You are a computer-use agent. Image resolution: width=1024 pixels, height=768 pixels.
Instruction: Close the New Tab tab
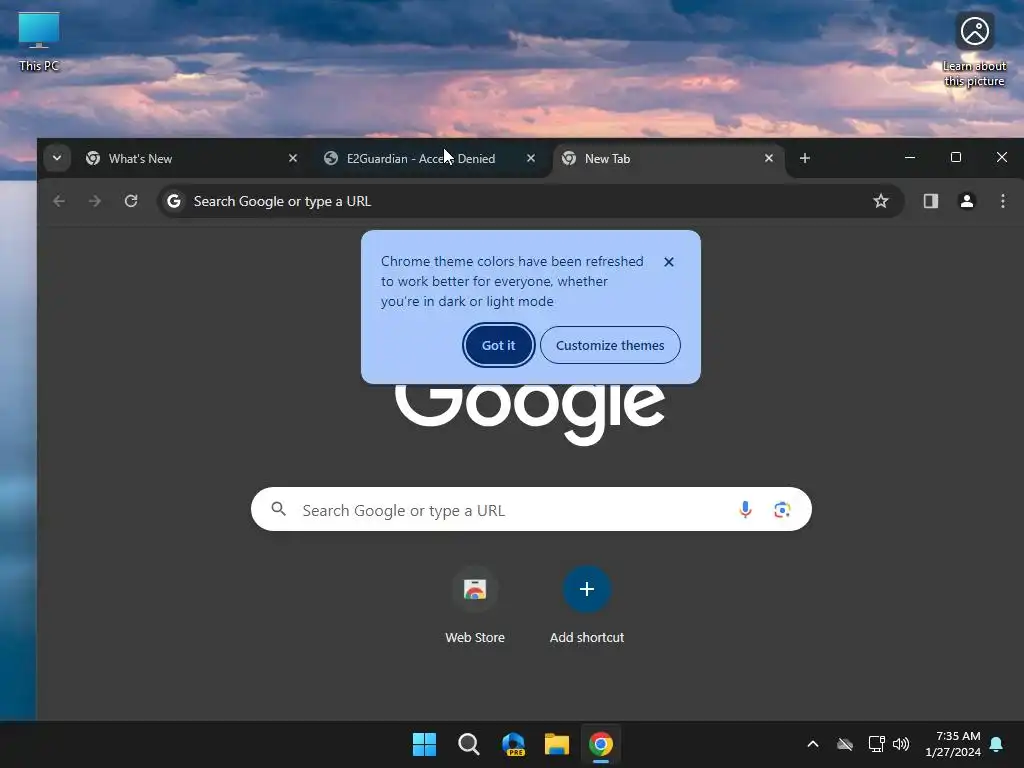769,158
